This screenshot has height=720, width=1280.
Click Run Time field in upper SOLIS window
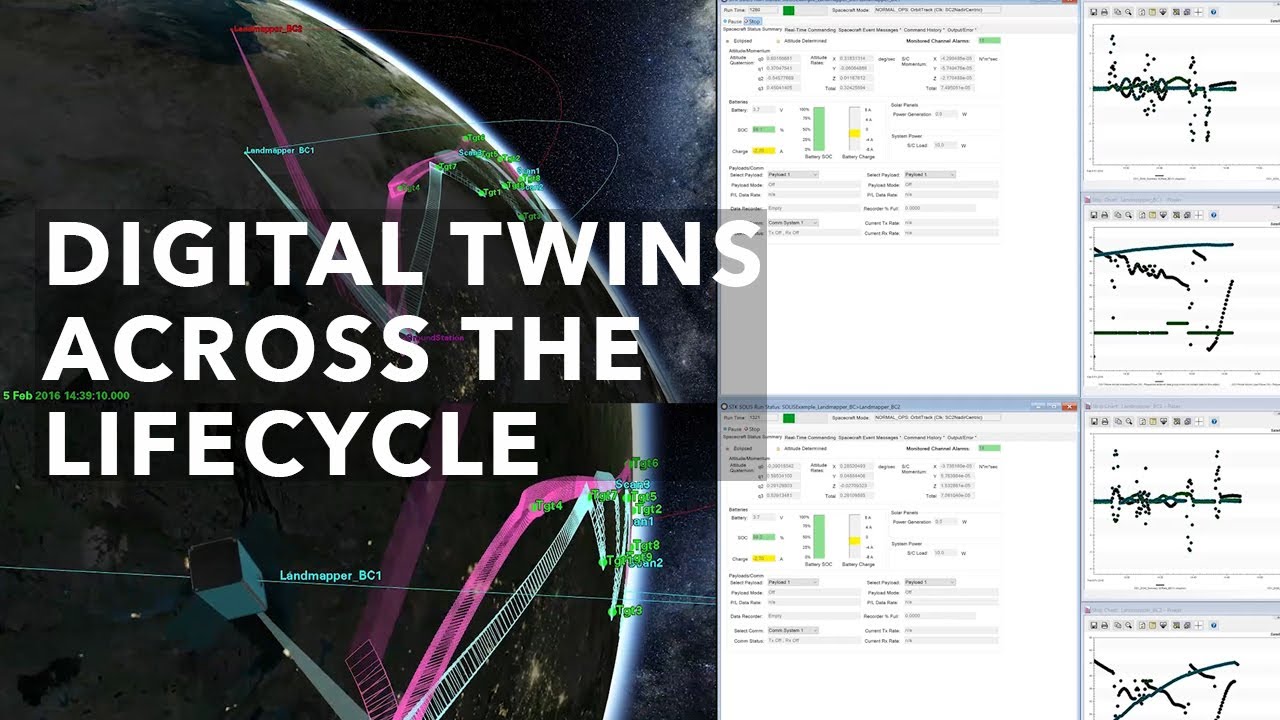click(763, 10)
